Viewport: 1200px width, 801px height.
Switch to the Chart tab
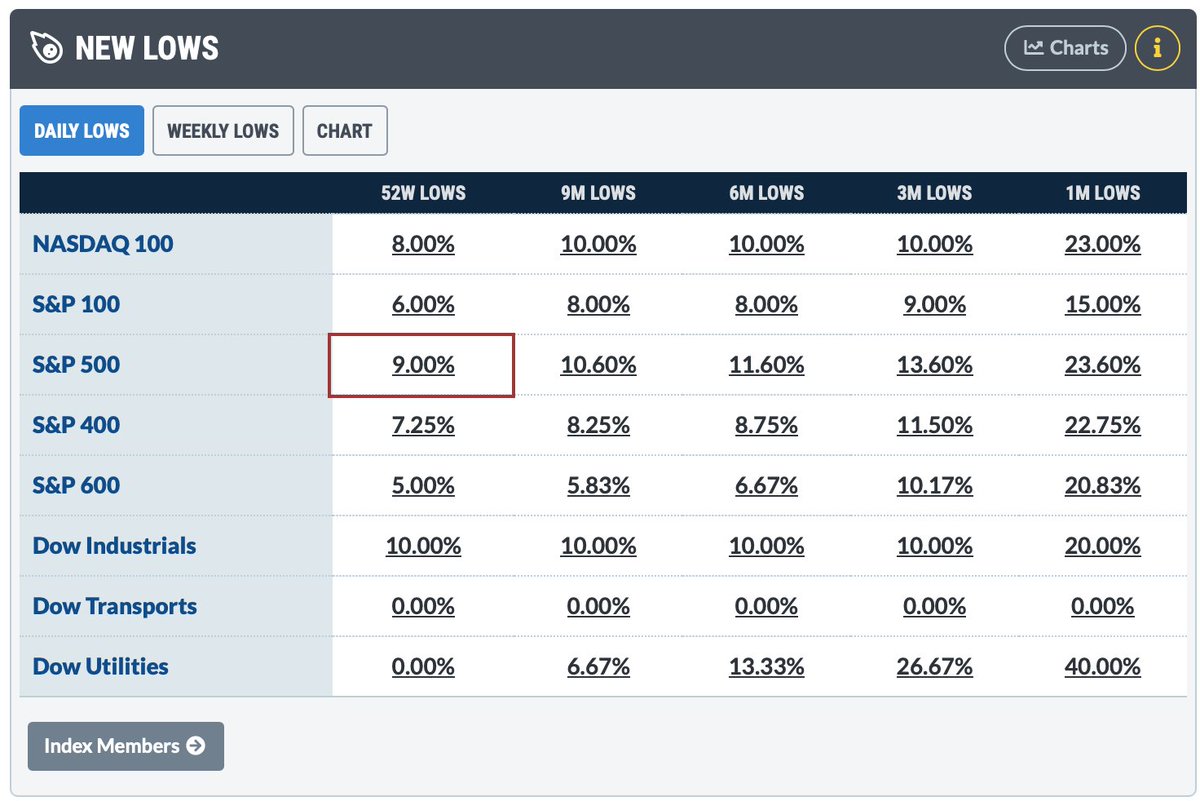344,131
